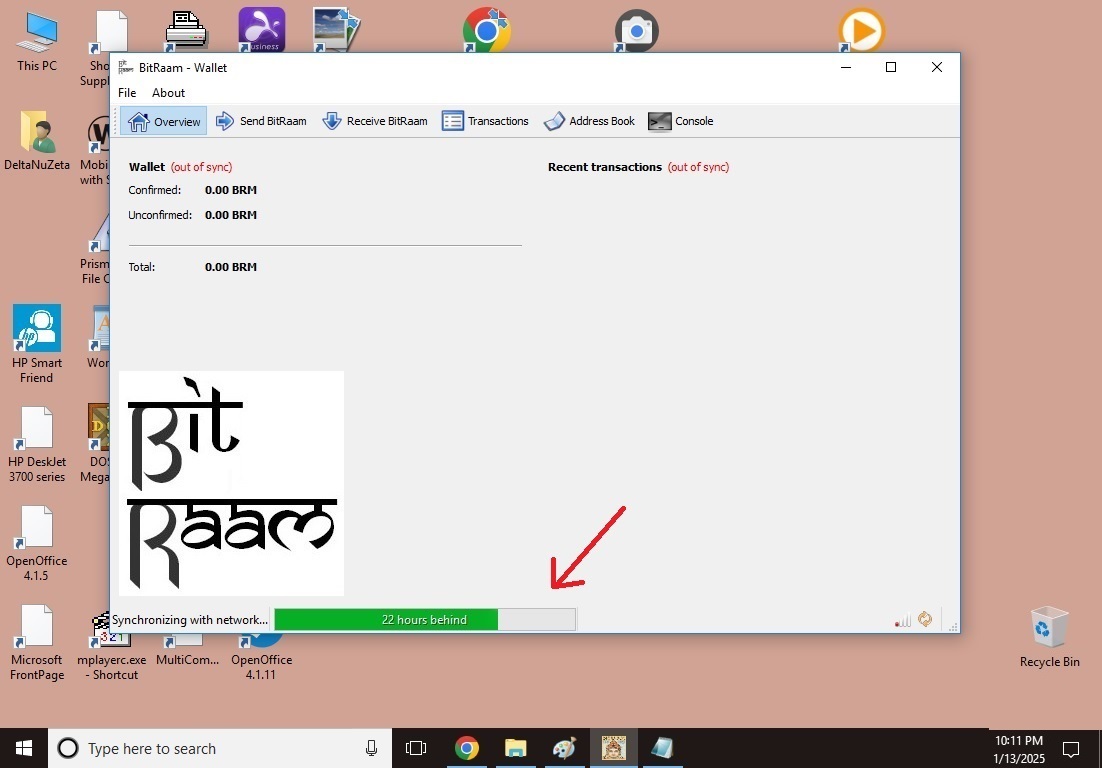Click the sync status spinner icon
This screenshot has height=768, width=1102.
[925, 619]
